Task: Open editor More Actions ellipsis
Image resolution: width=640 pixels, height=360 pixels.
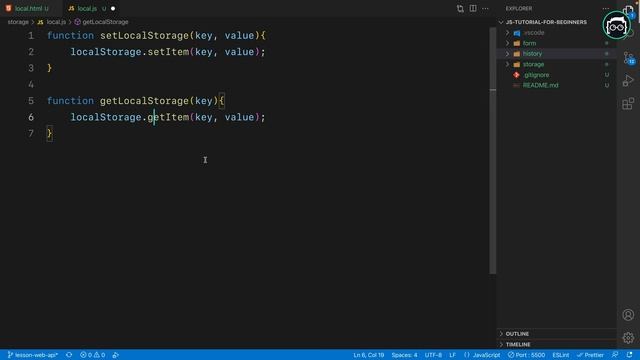Action: (x=485, y=9)
